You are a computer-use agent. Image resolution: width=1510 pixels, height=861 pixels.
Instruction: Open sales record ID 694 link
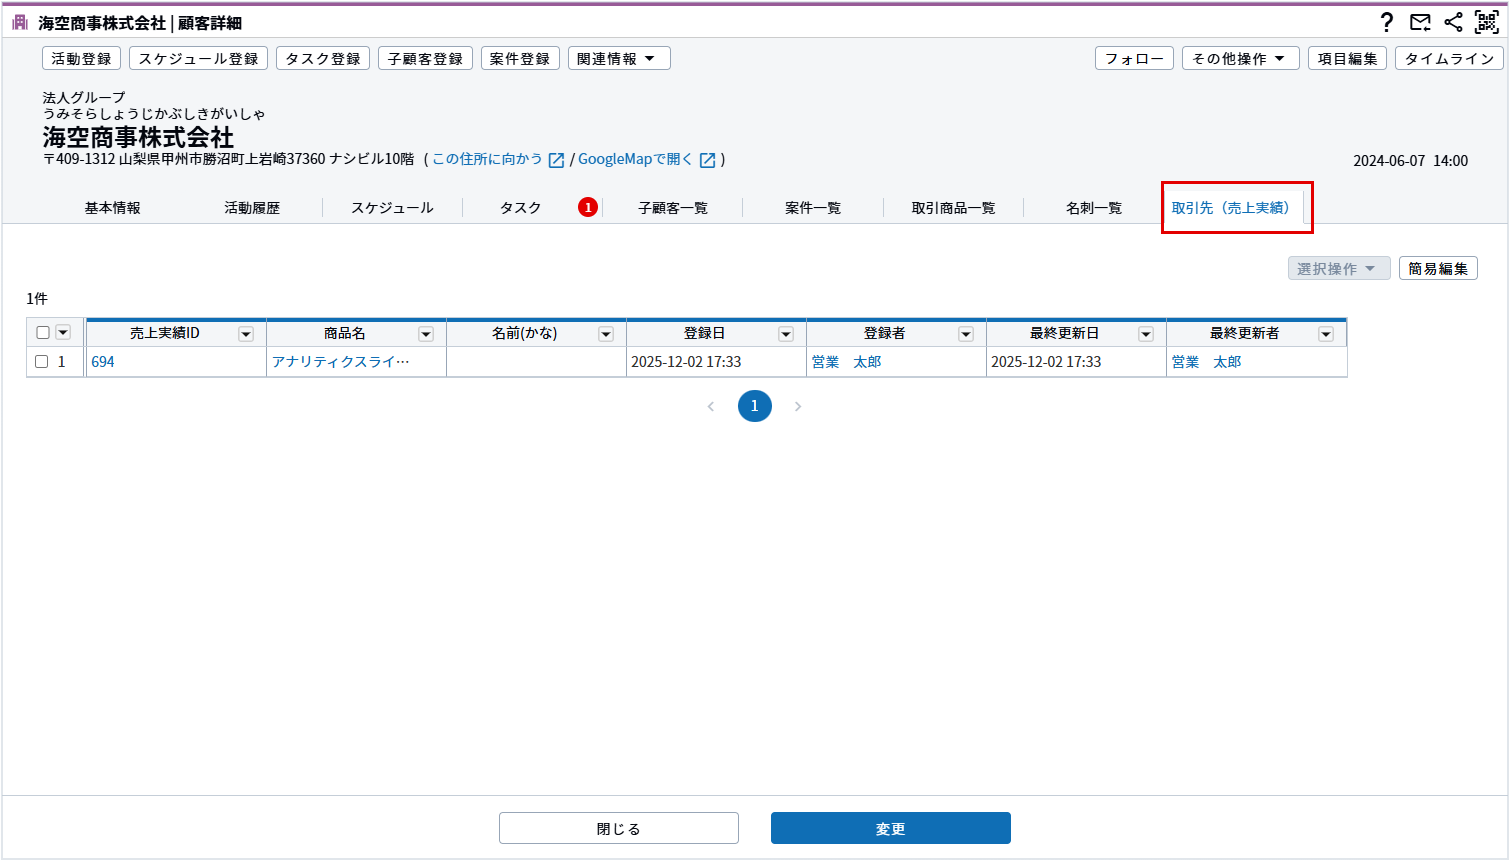[103, 362]
